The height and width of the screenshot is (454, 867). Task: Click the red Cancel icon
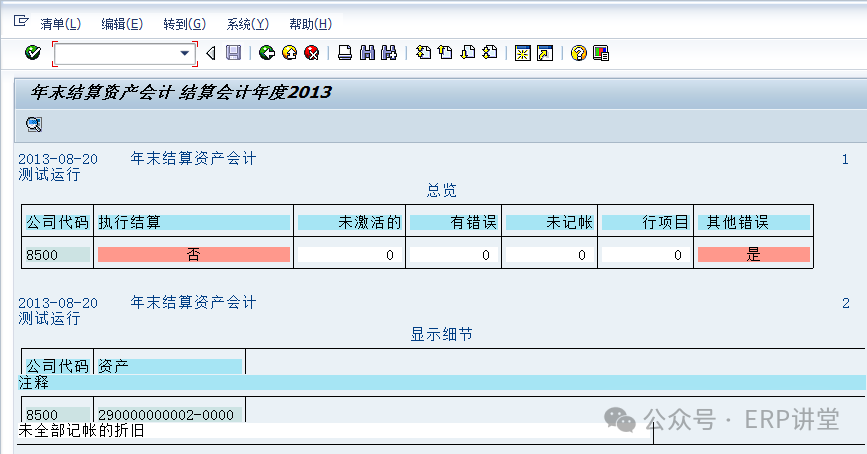click(x=312, y=53)
